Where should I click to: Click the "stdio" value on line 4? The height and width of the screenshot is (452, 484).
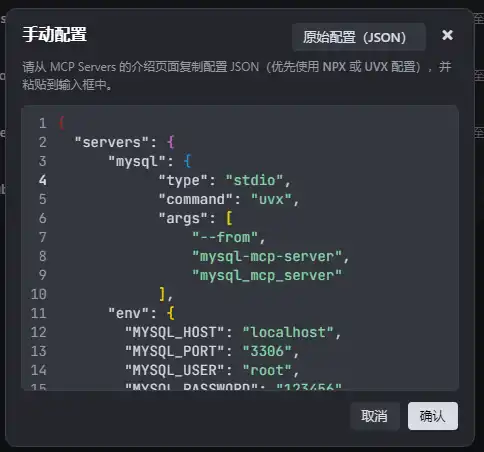pos(254,180)
